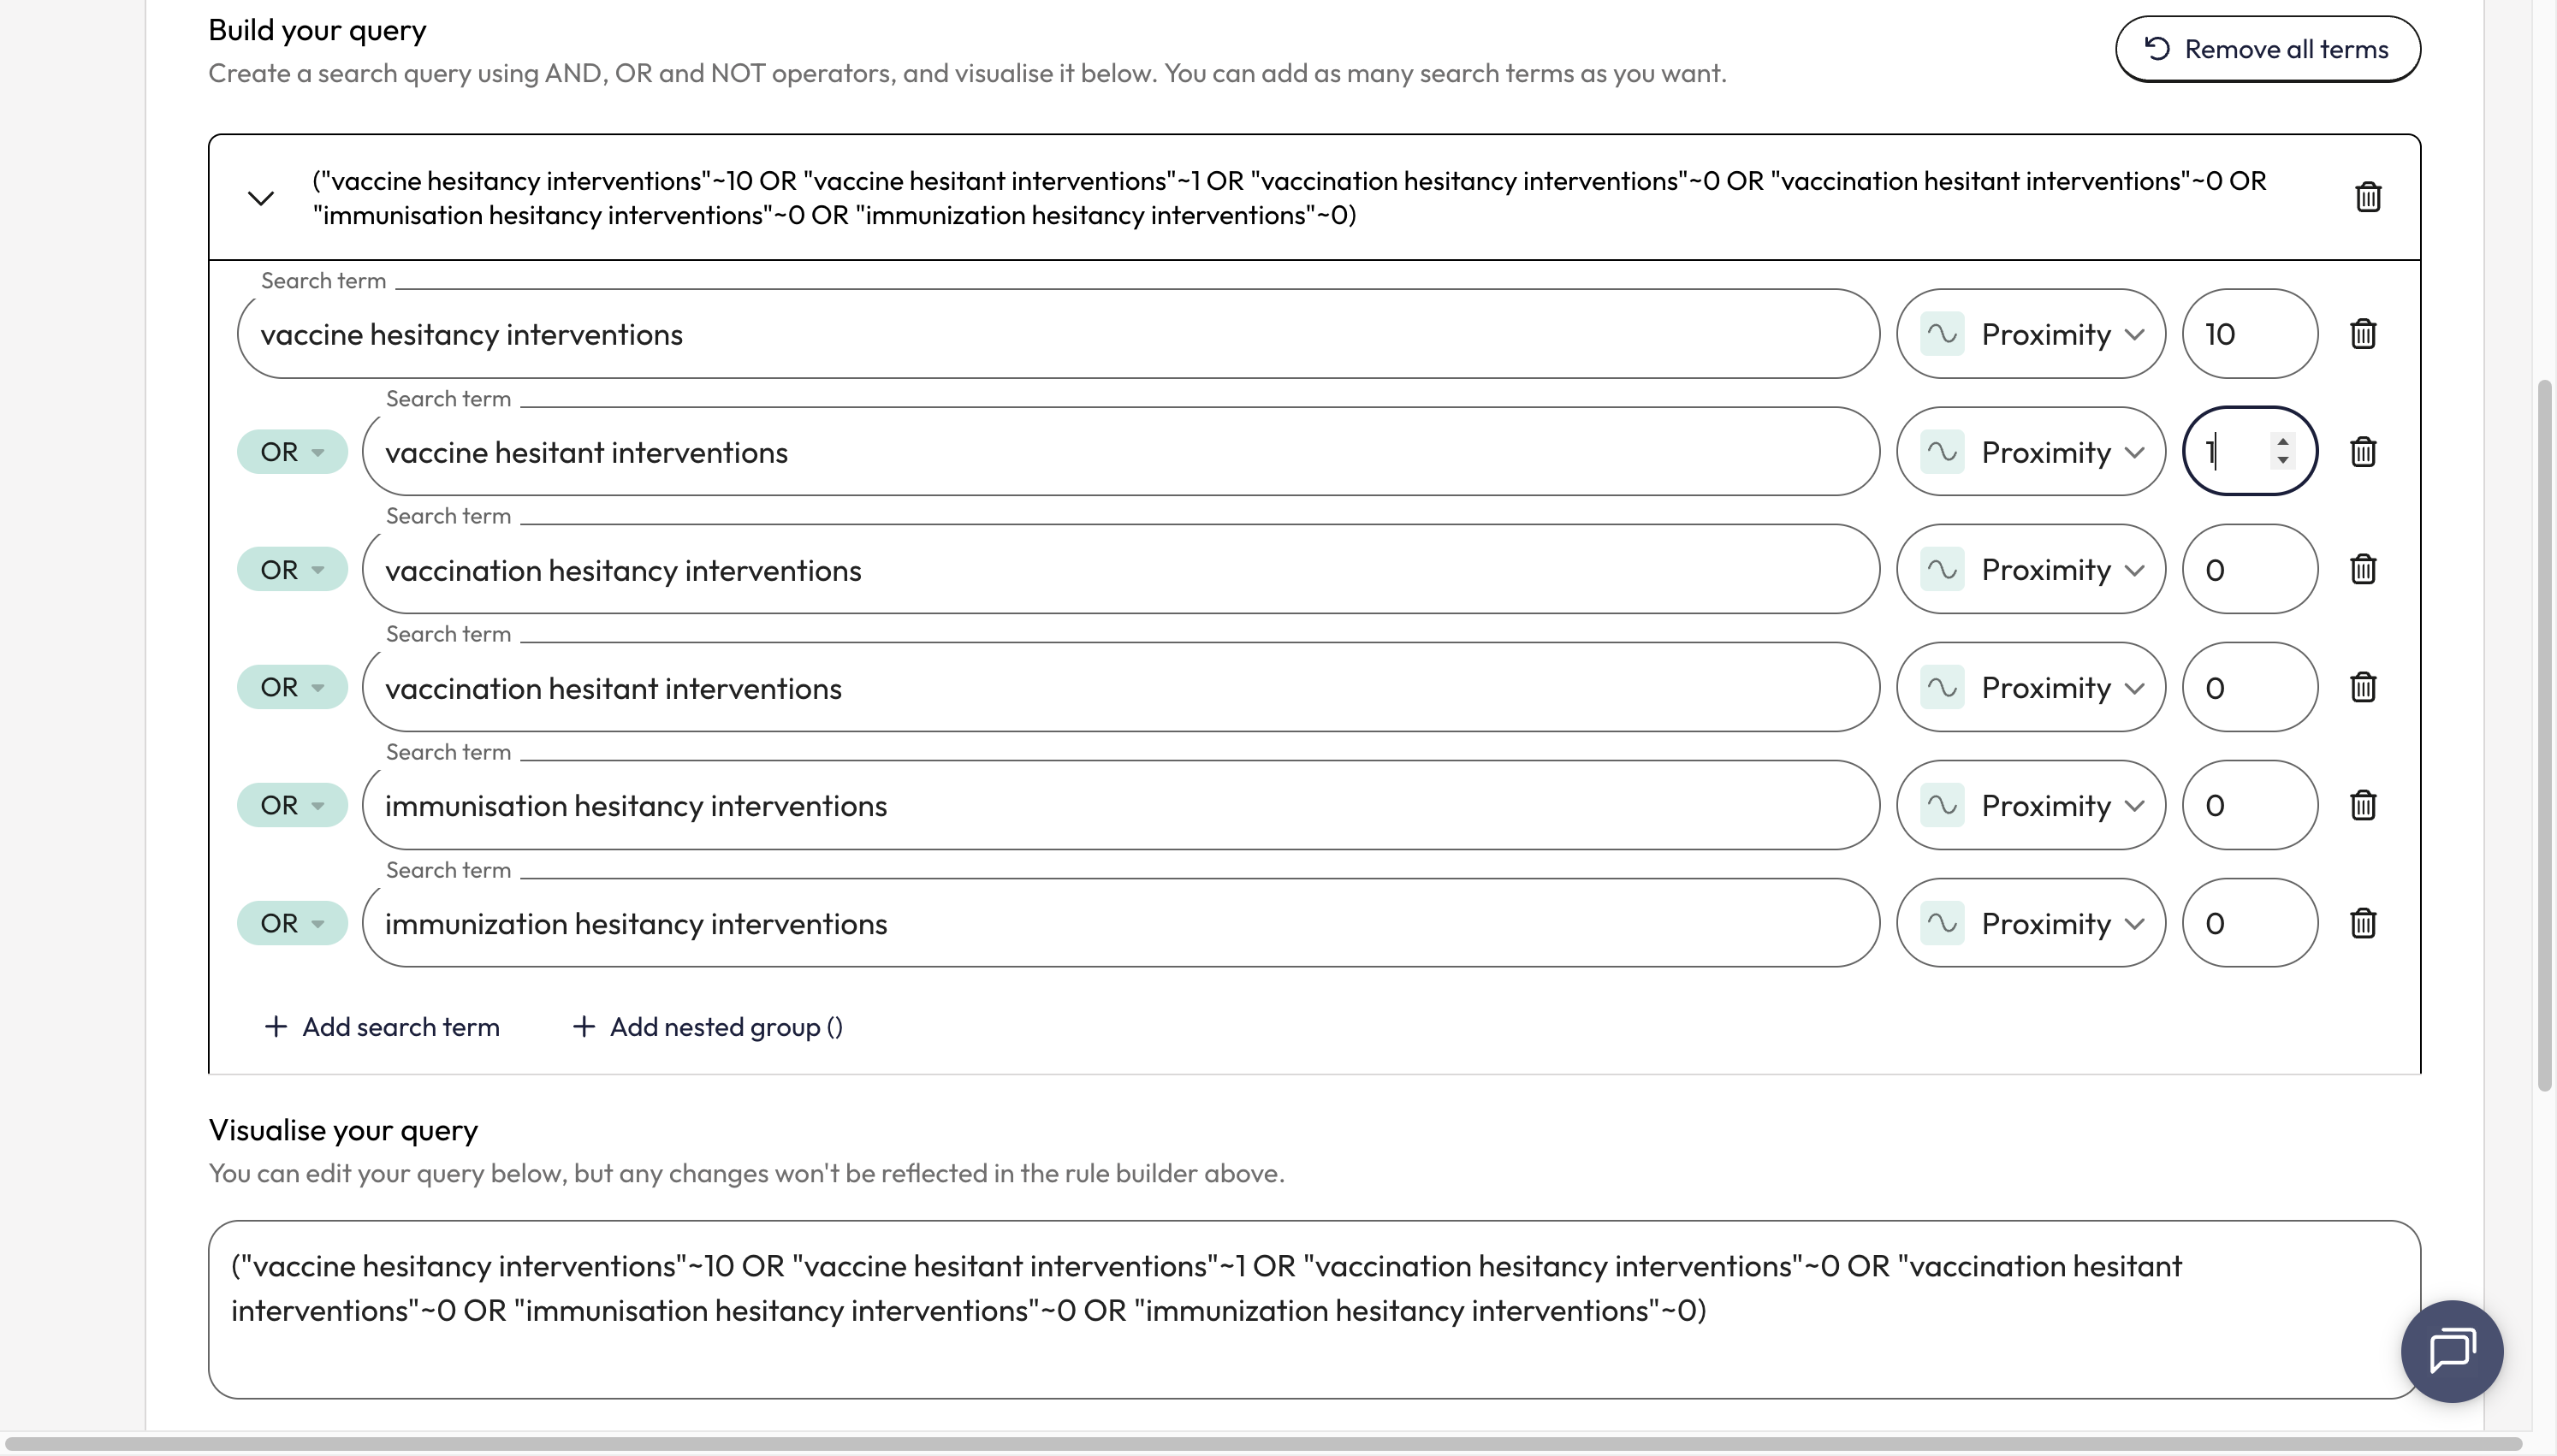This screenshot has width=2557, height=1456.
Task: Click proximity value 0 for 'vaccination hesitant interventions'
Action: pos(2249,688)
